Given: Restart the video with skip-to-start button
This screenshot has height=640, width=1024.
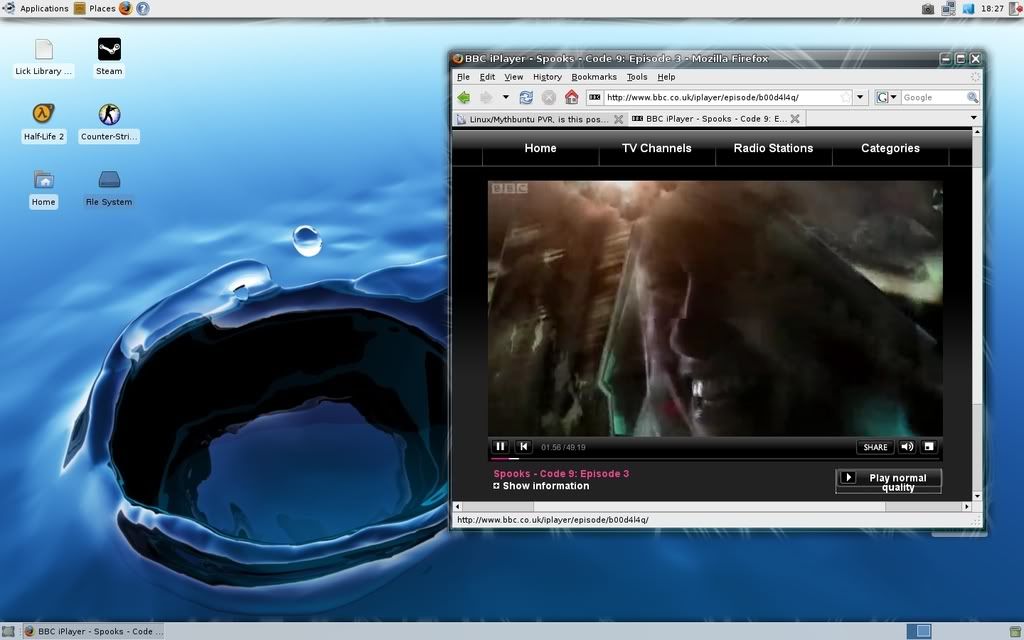Looking at the screenshot, I should [523, 447].
